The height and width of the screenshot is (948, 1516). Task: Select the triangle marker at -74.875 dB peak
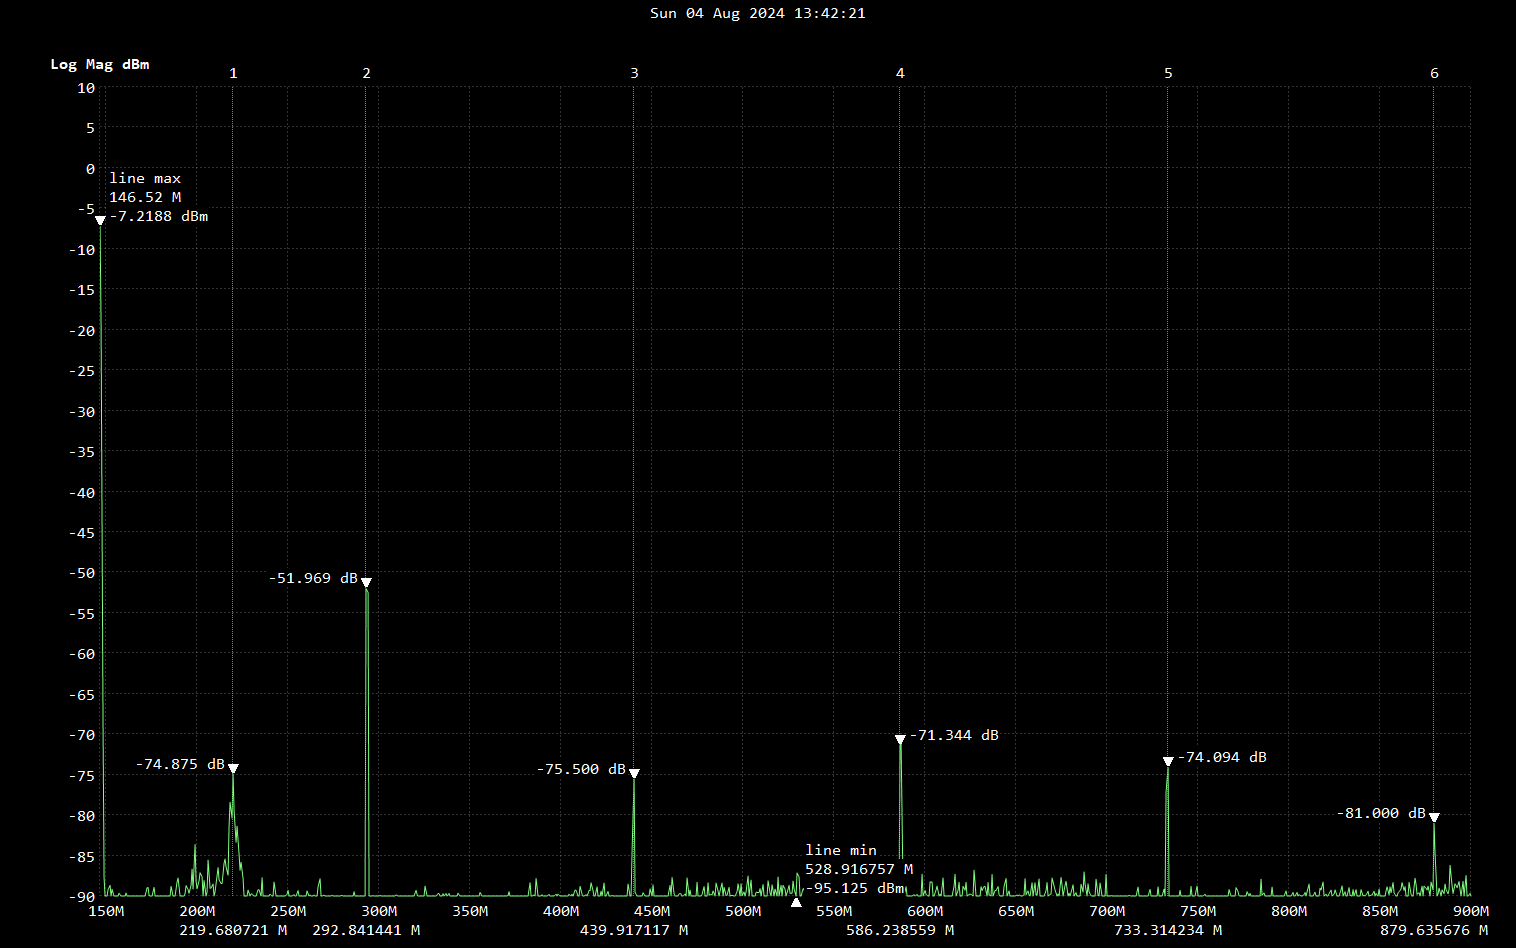(233, 768)
